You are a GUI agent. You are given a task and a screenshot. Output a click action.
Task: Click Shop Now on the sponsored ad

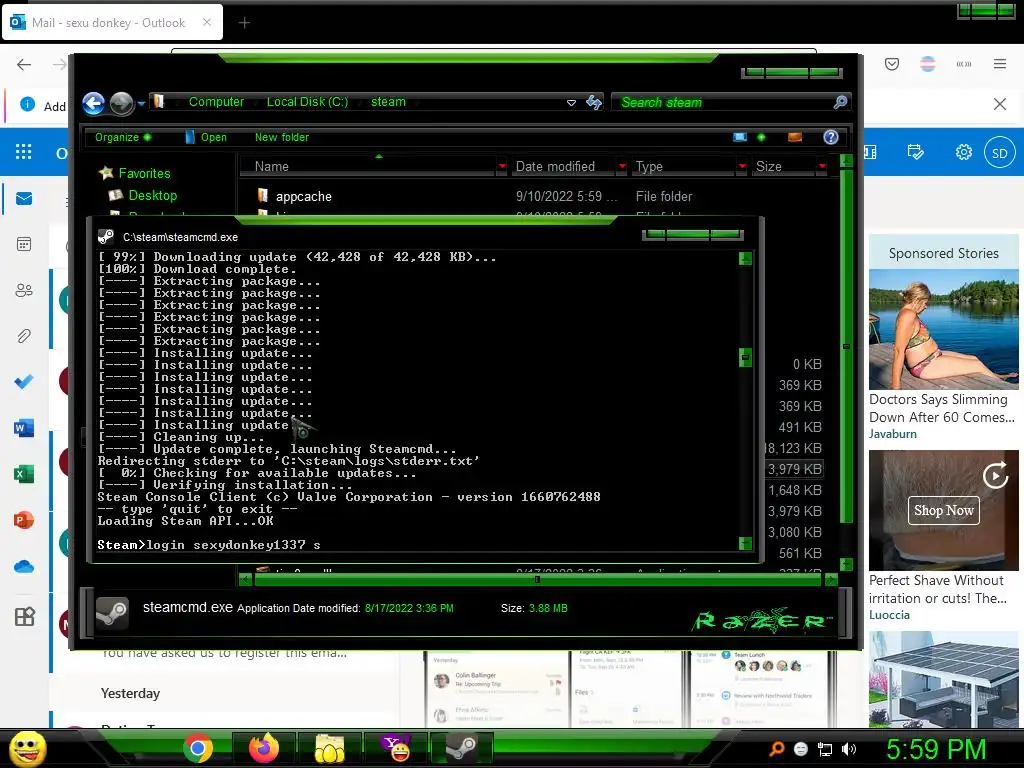click(944, 510)
